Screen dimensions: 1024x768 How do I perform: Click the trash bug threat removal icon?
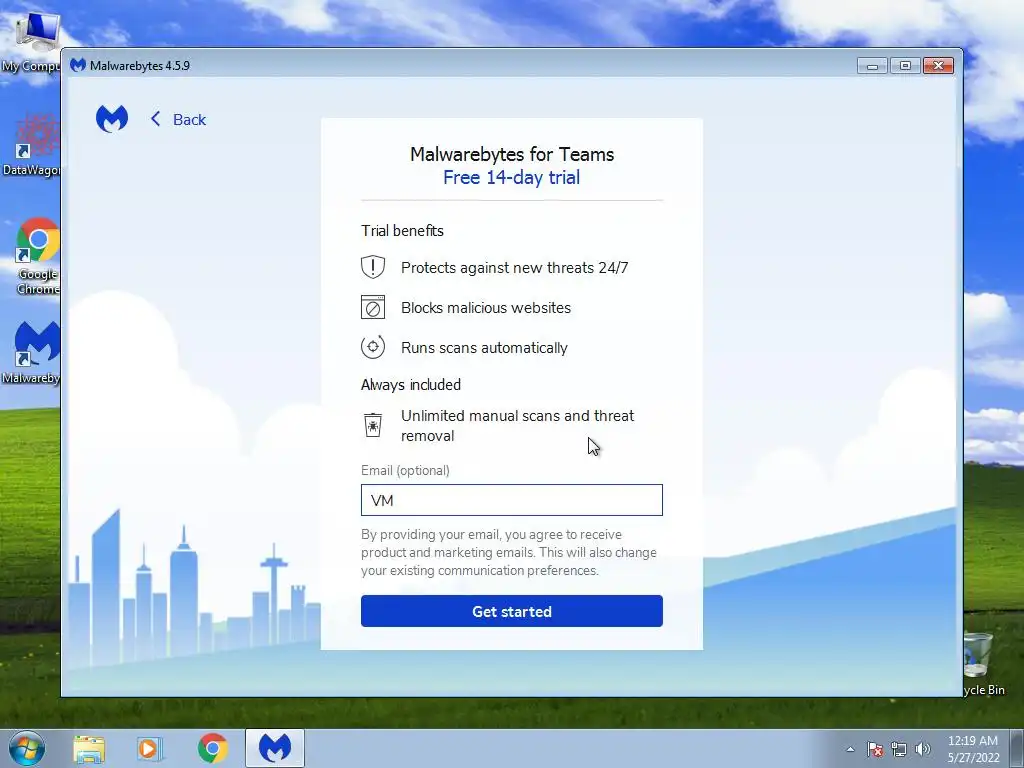click(x=373, y=425)
